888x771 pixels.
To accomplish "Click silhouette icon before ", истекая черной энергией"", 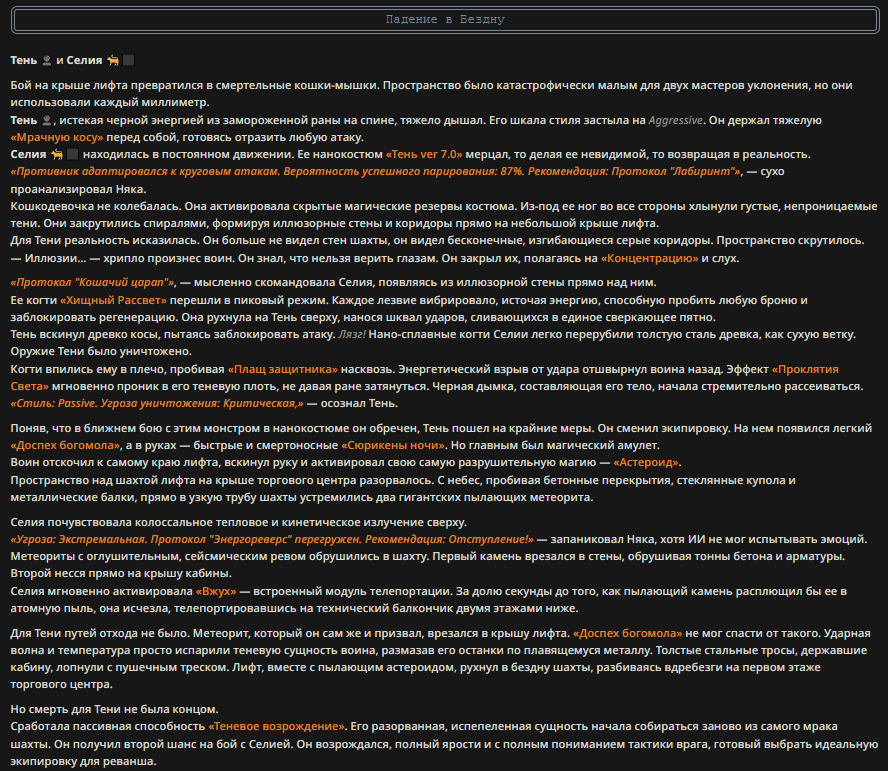I will pyautogui.click(x=46, y=120).
